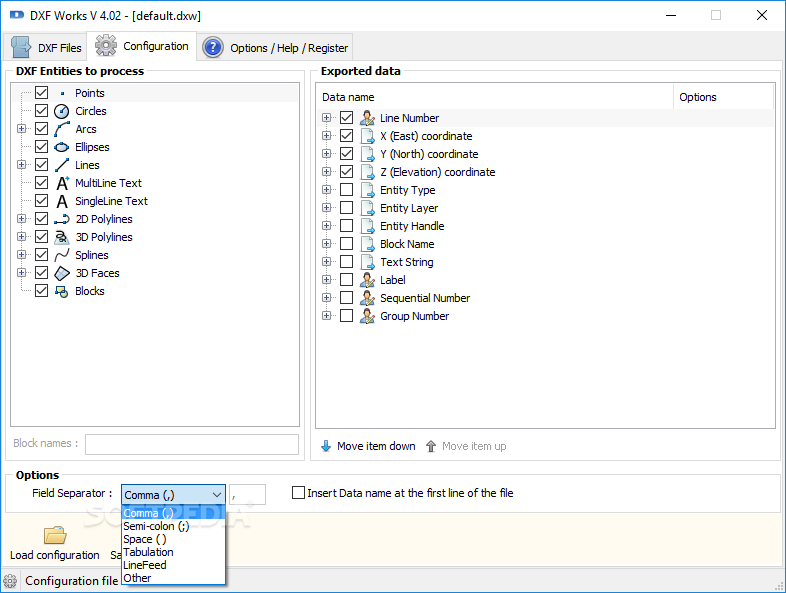
Task: Expand the Arcs tree node
Action: pyautogui.click(x=22, y=129)
